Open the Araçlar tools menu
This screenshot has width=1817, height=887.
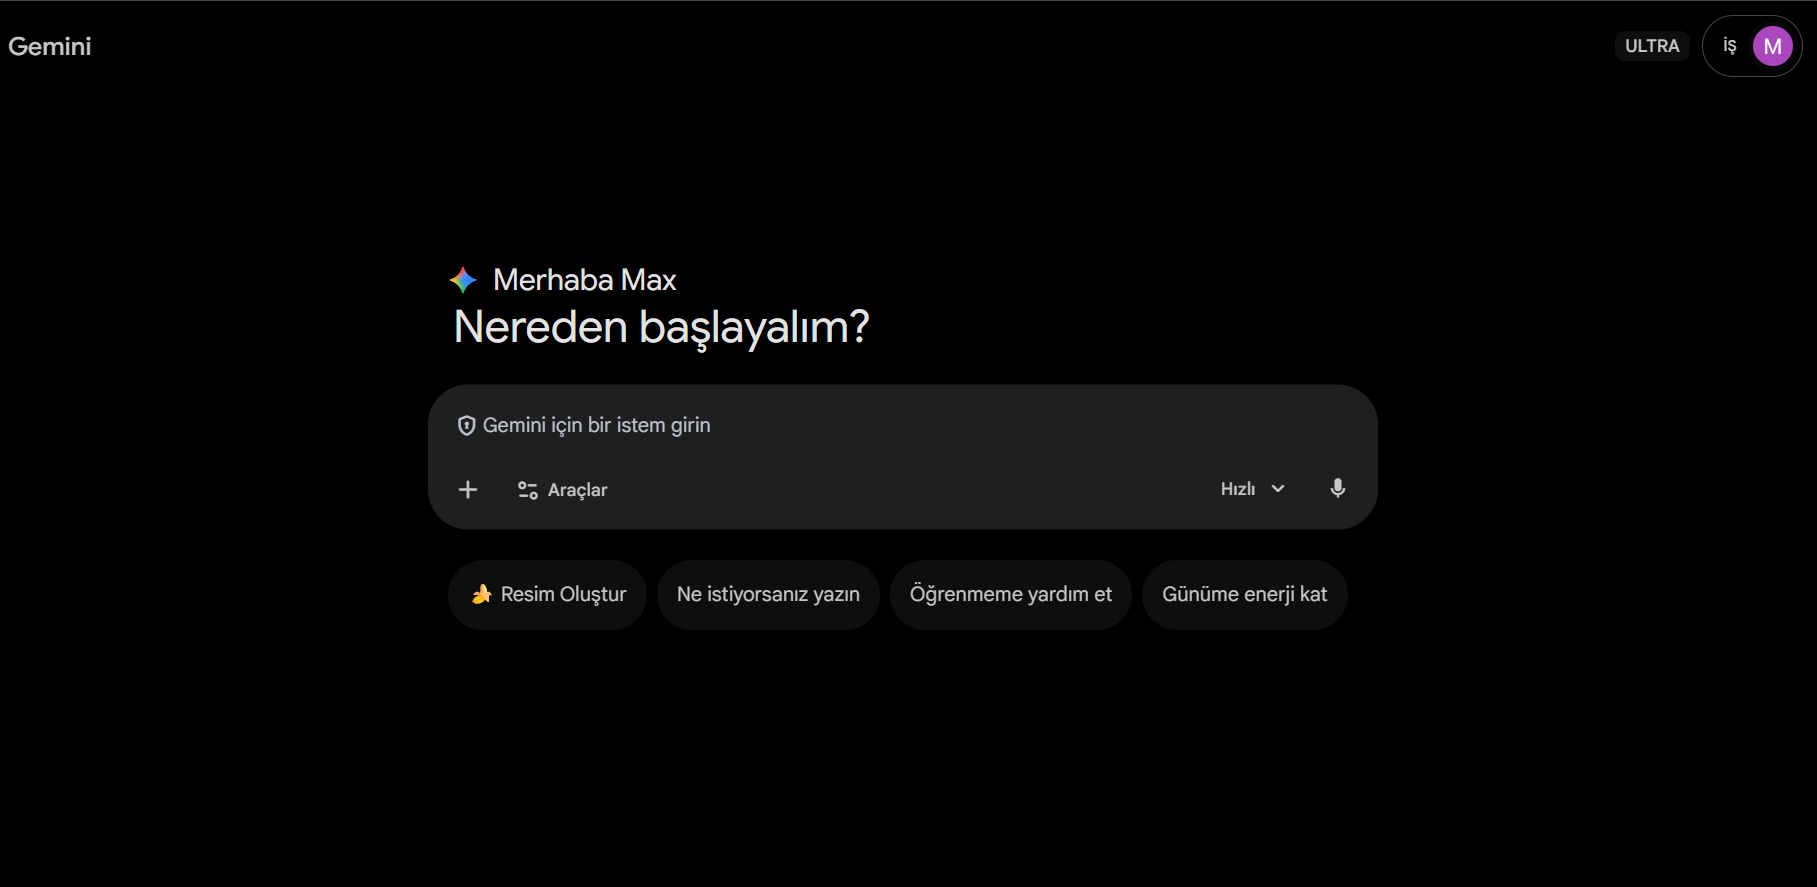pyautogui.click(x=562, y=490)
